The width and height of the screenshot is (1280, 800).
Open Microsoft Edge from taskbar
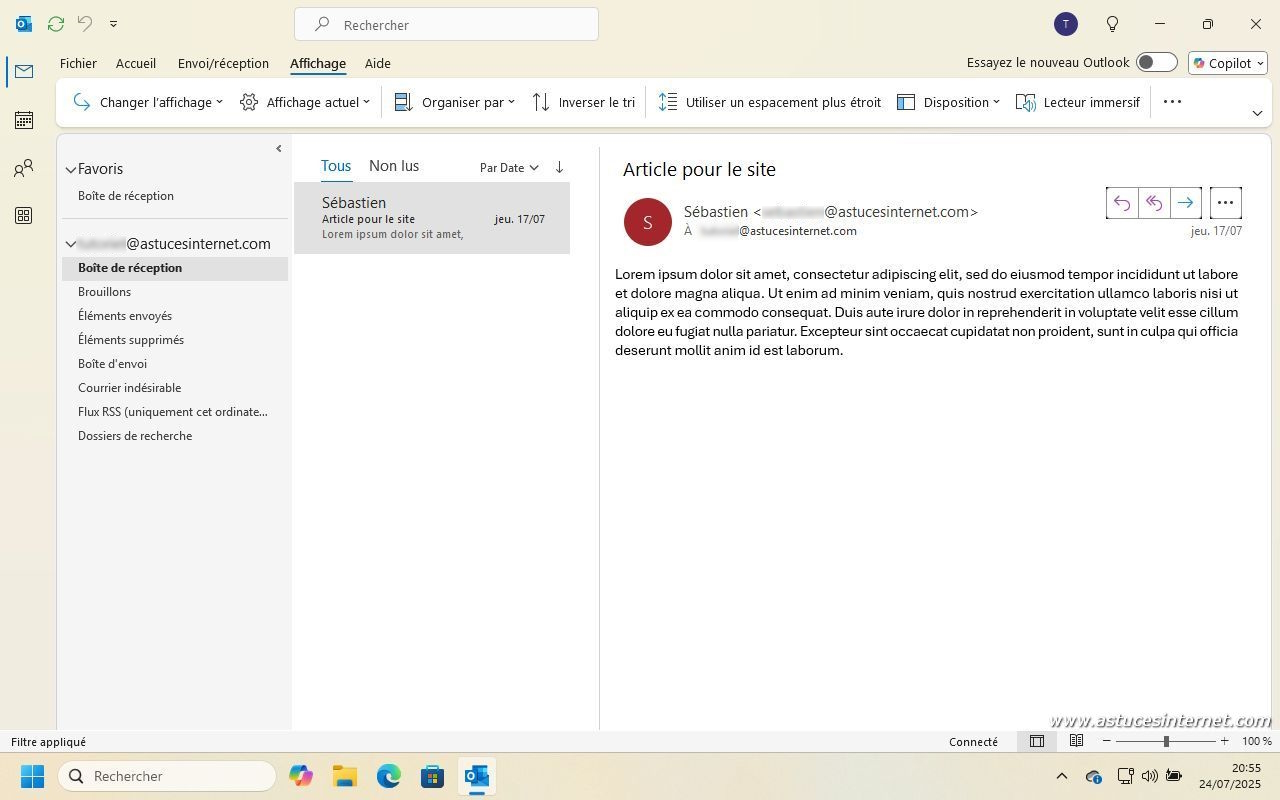[389, 776]
